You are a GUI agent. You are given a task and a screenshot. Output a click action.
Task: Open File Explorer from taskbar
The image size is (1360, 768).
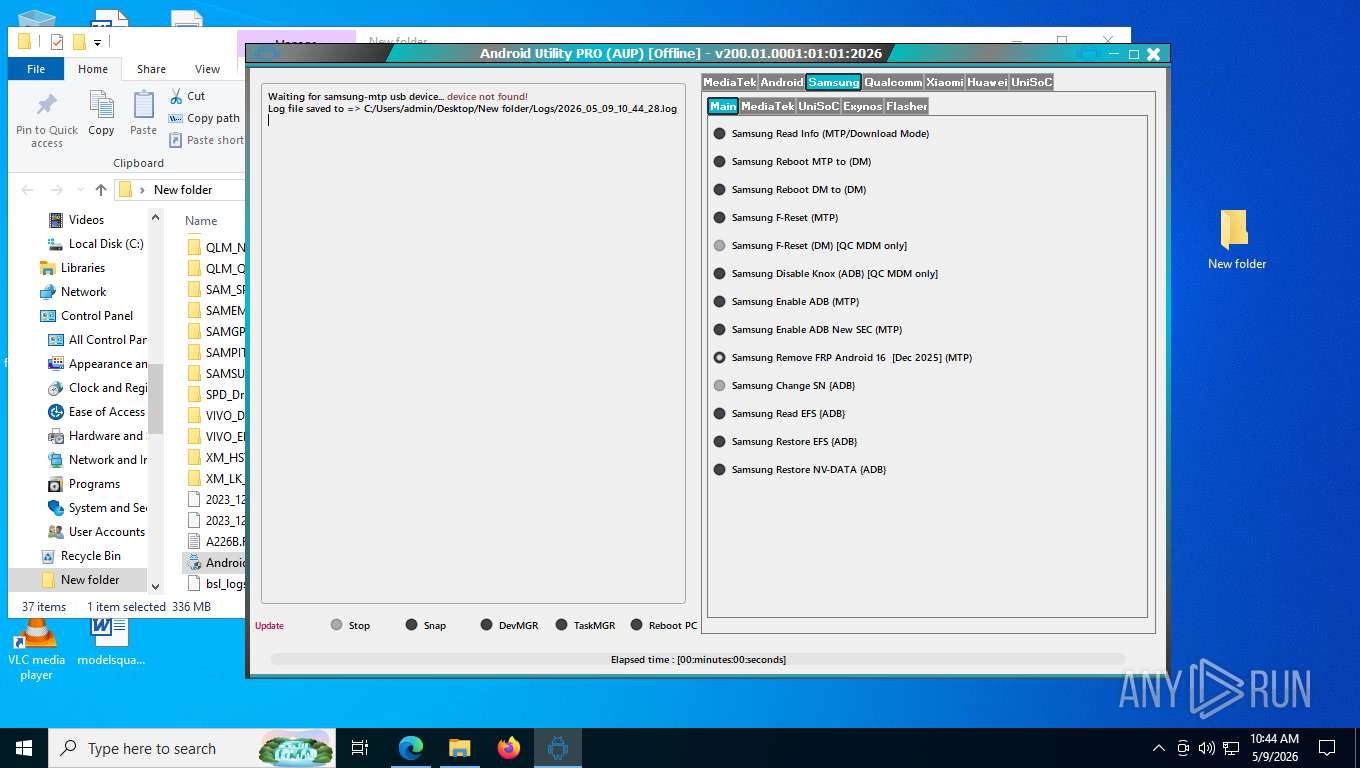(459, 748)
